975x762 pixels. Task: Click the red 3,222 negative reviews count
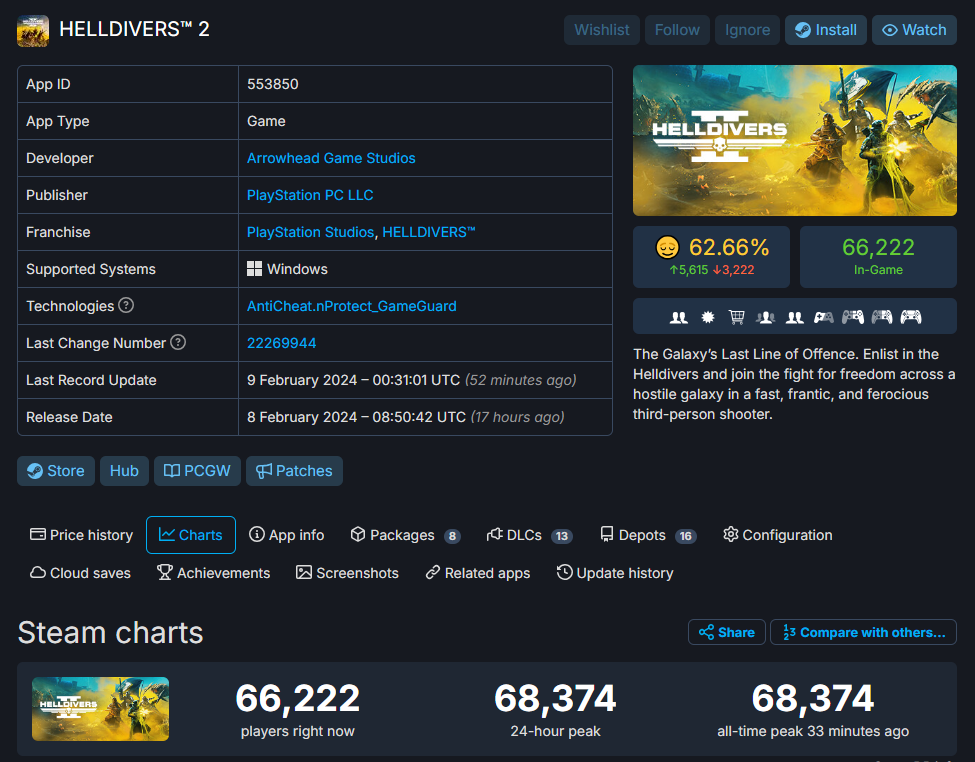click(x=734, y=270)
